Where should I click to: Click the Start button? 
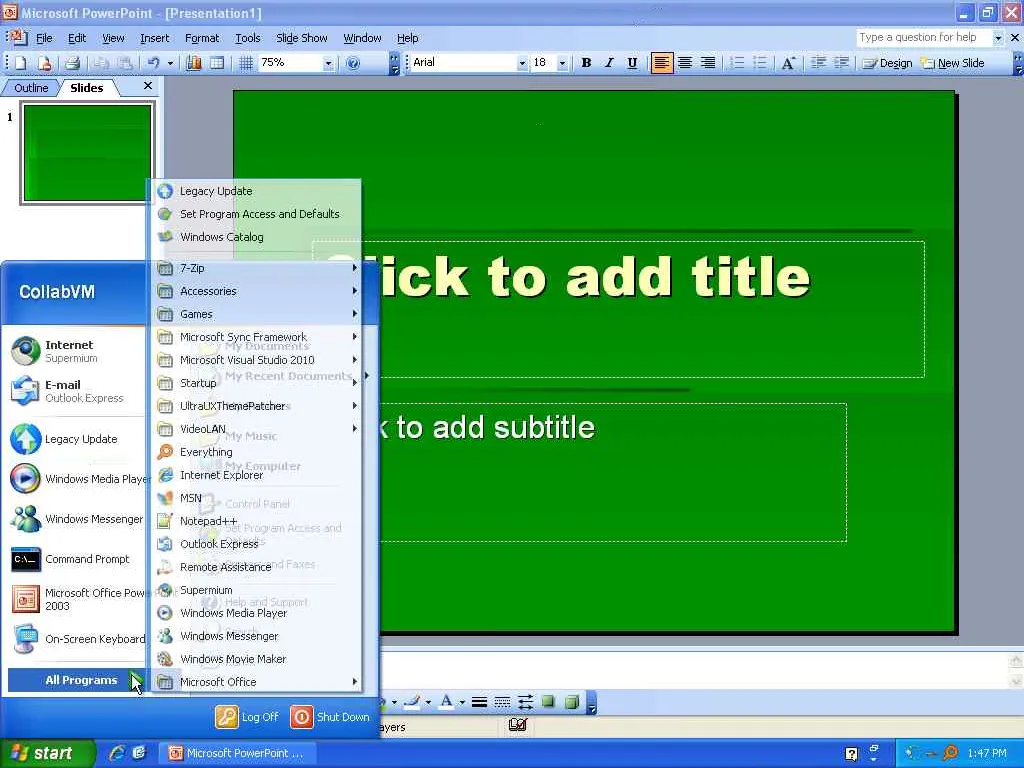[x=46, y=753]
